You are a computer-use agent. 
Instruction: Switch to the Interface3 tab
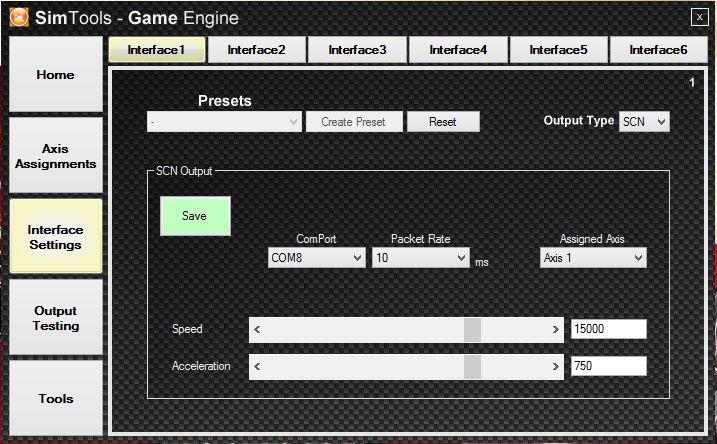[x=357, y=49]
